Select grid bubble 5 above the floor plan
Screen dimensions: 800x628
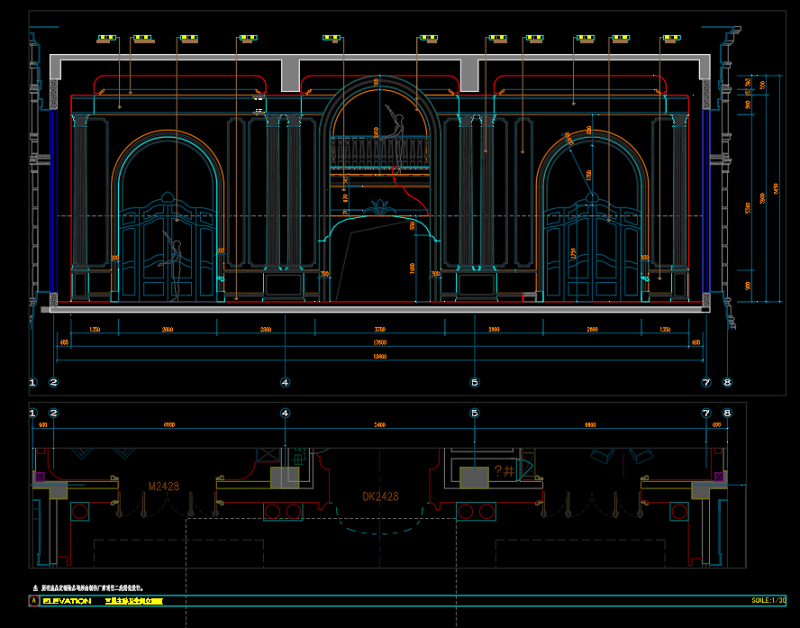[475, 412]
